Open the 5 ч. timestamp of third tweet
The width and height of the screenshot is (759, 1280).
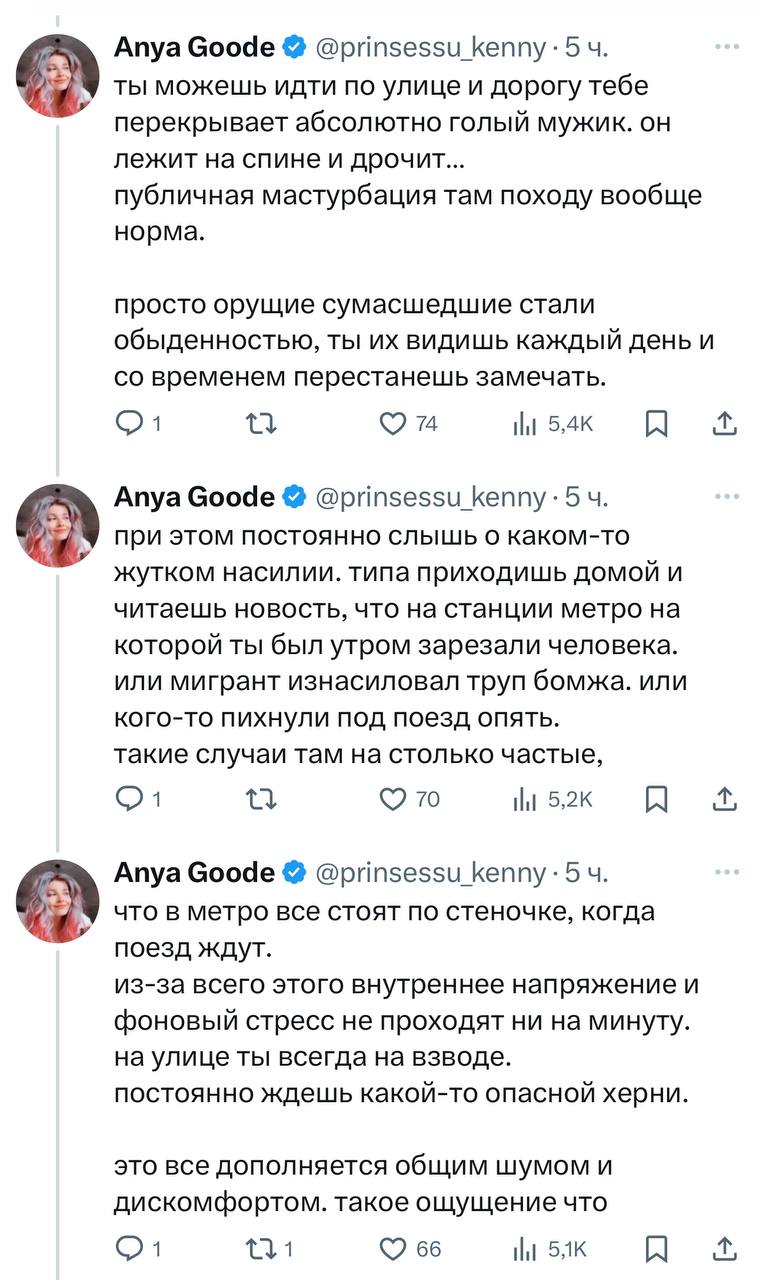tap(586, 872)
